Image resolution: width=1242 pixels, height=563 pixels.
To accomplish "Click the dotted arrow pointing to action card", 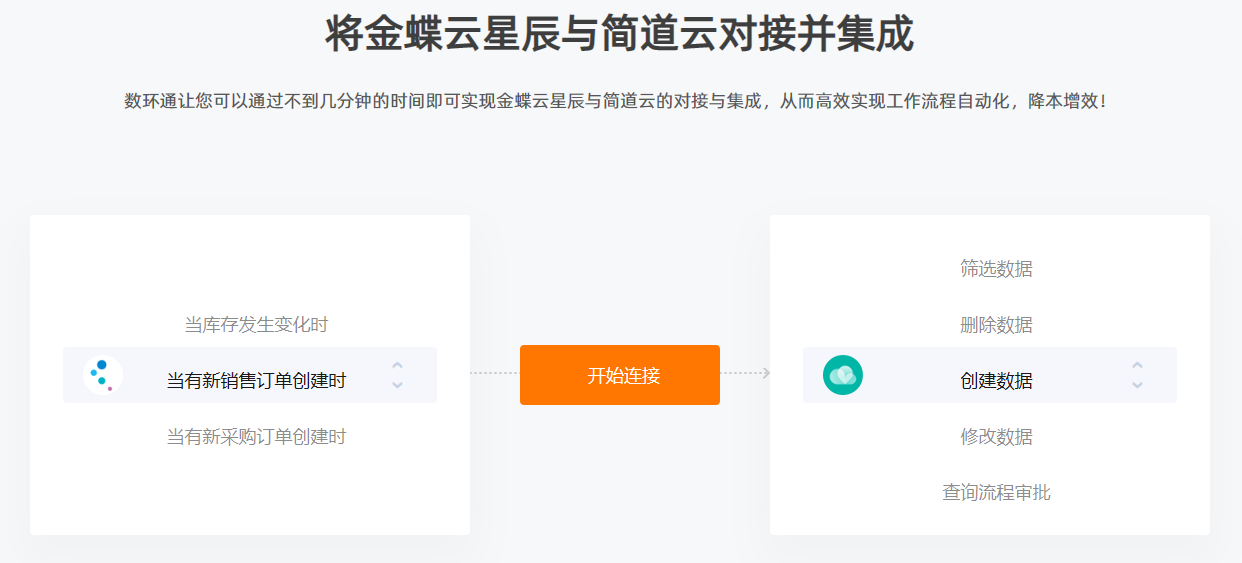I will (x=745, y=373).
